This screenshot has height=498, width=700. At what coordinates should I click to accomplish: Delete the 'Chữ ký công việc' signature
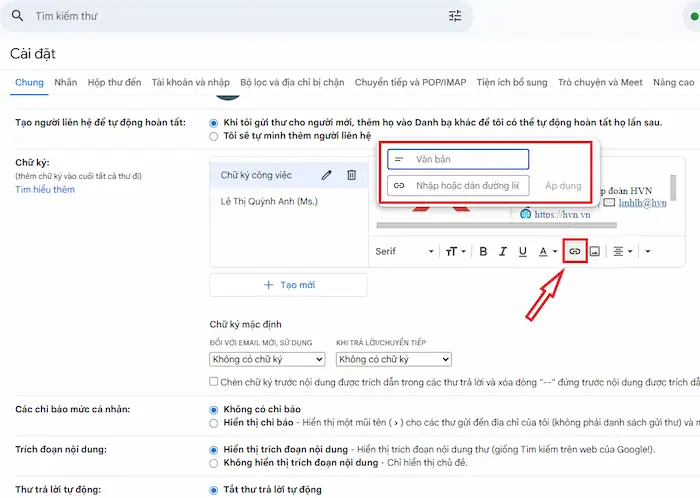tap(351, 175)
